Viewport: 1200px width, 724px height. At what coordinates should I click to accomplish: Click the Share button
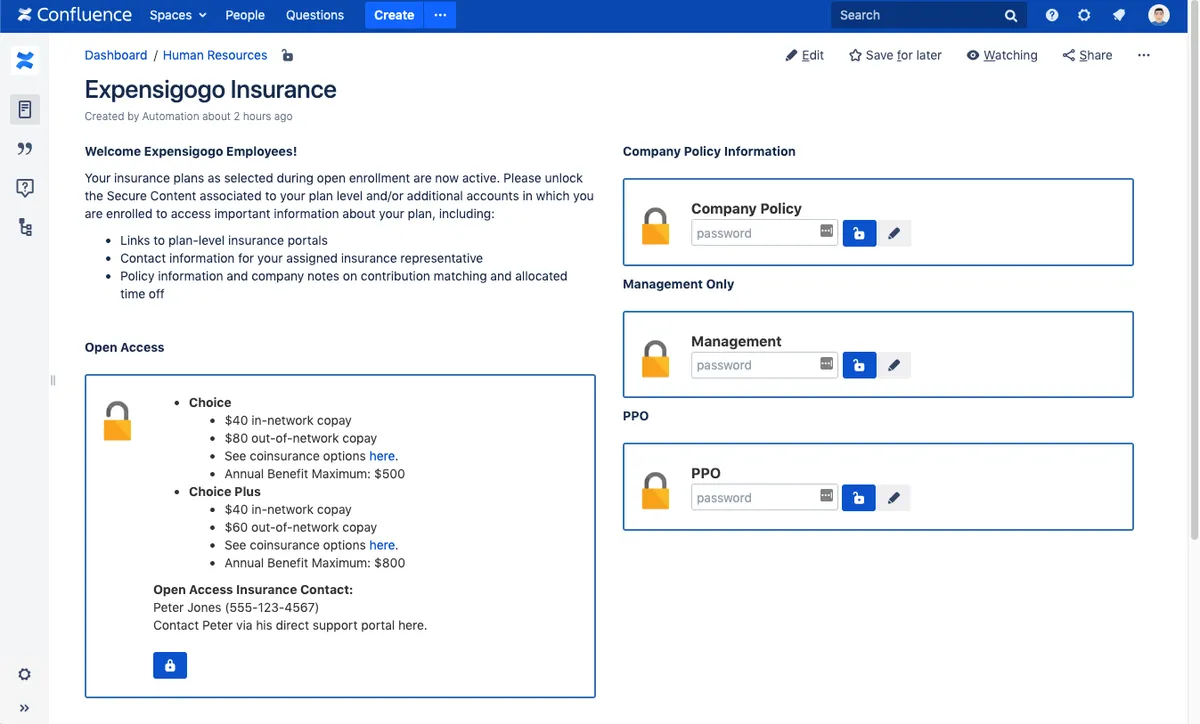click(1087, 55)
